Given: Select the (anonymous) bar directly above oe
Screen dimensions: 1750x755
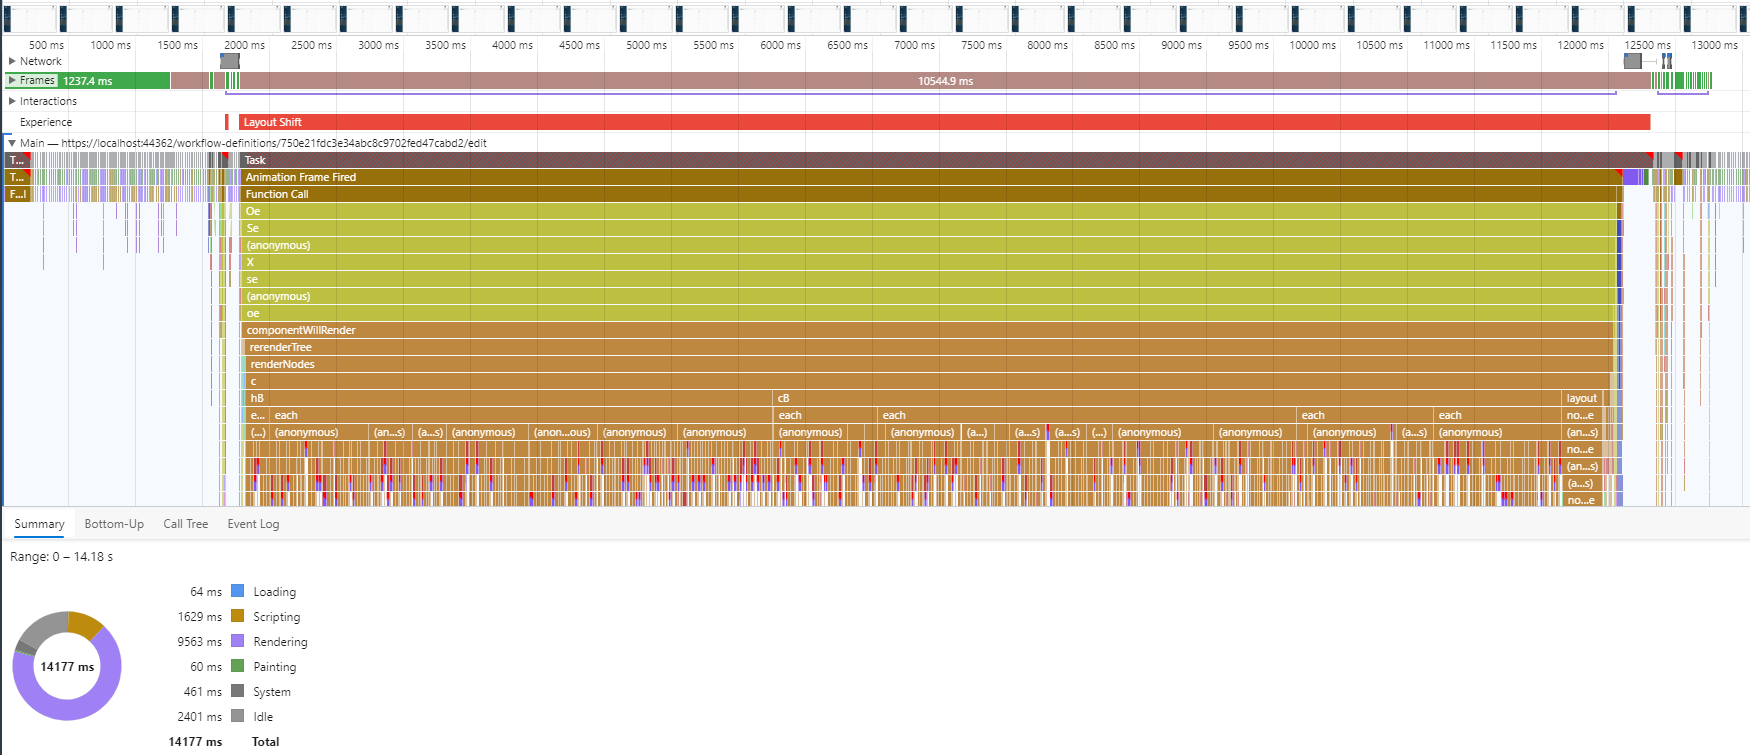Looking at the screenshot, I should click(930, 296).
